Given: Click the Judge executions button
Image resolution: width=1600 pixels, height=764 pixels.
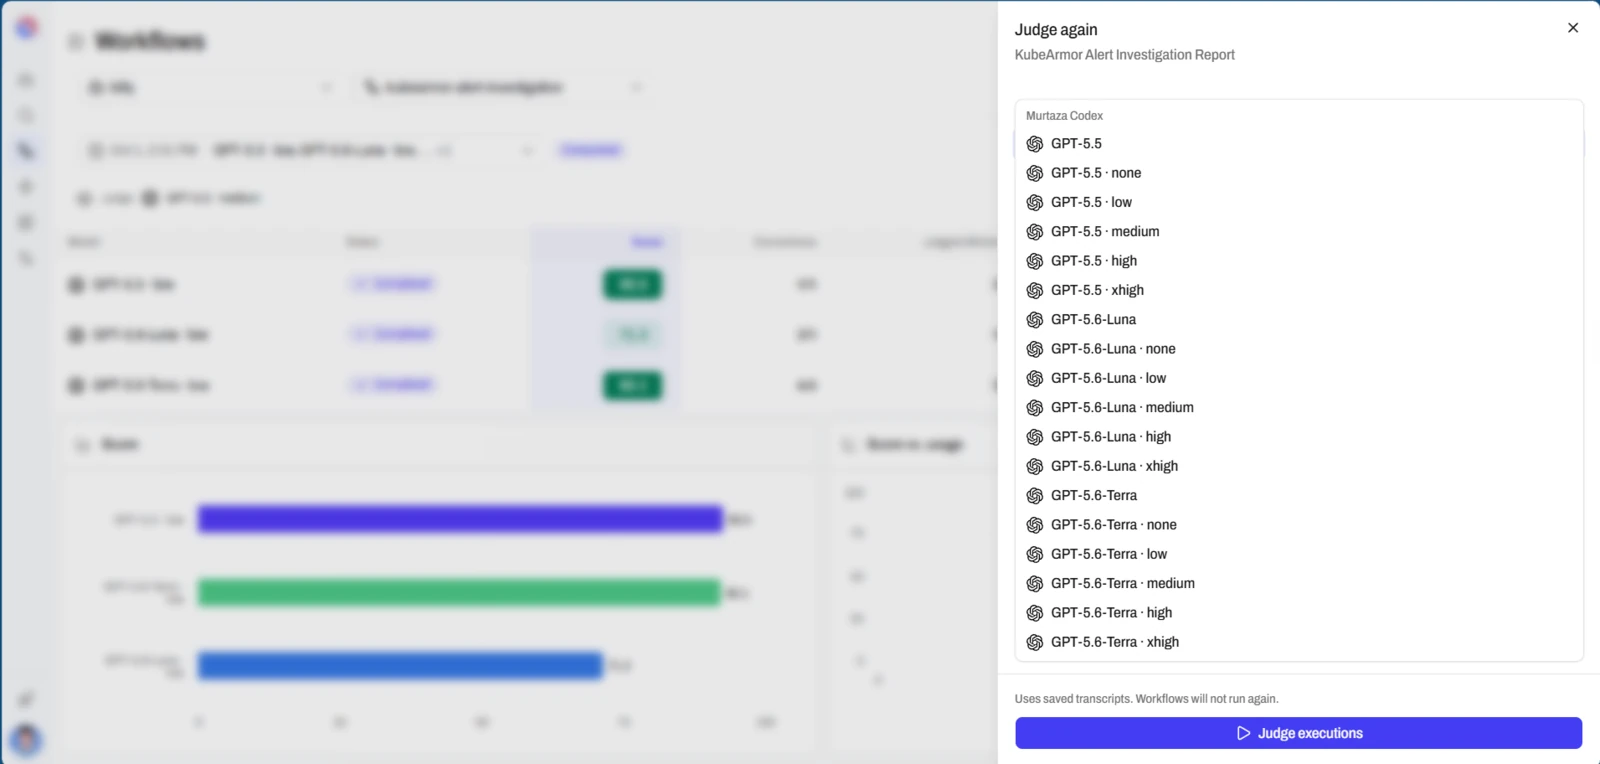Looking at the screenshot, I should pyautogui.click(x=1298, y=733).
